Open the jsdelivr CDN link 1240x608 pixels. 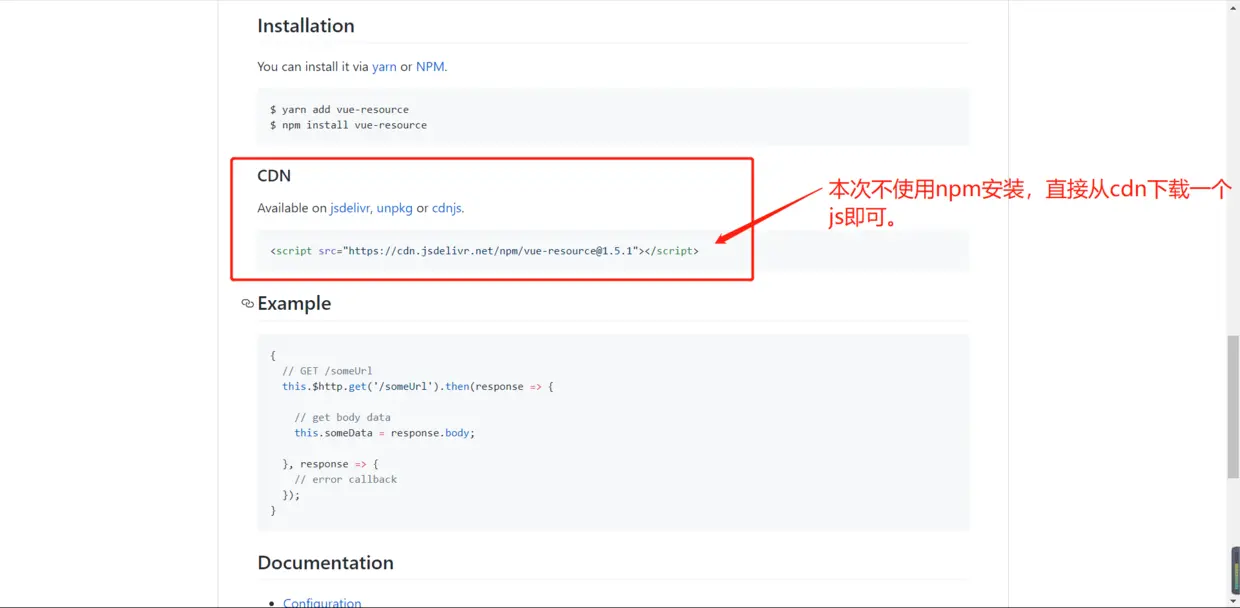coord(350,208)
